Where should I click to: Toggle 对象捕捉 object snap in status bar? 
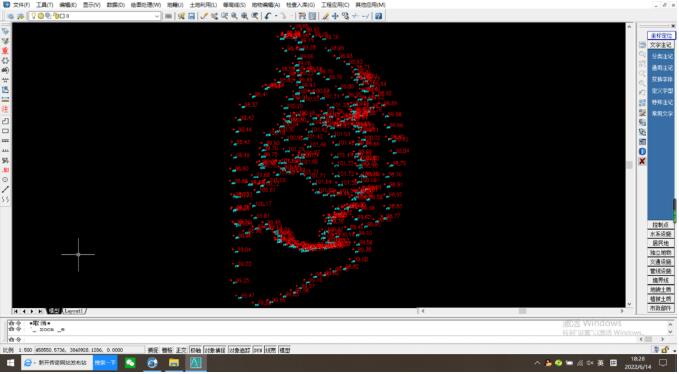tap(214, 350)
